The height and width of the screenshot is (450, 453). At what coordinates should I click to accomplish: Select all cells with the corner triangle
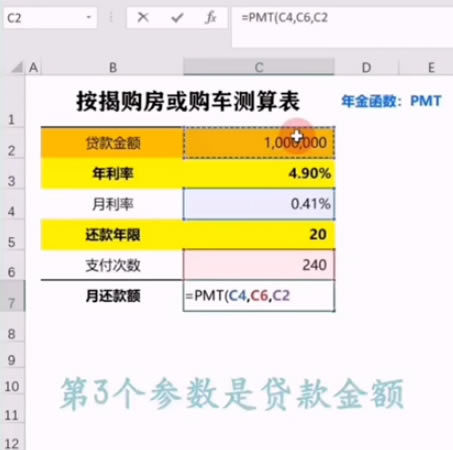tap(17, 67)
